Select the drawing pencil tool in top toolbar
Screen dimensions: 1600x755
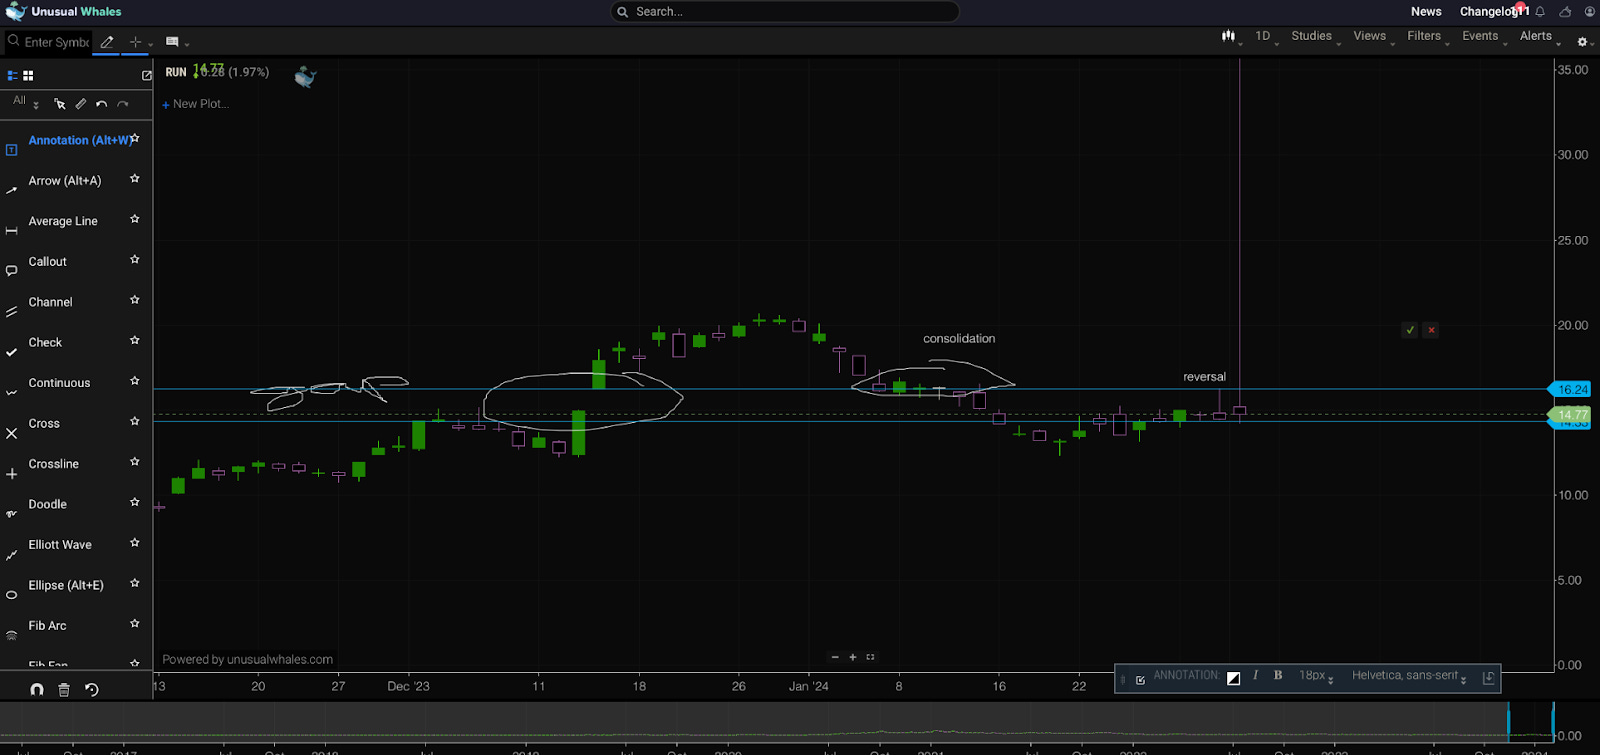pyautogui.click(x=107, y=42)
